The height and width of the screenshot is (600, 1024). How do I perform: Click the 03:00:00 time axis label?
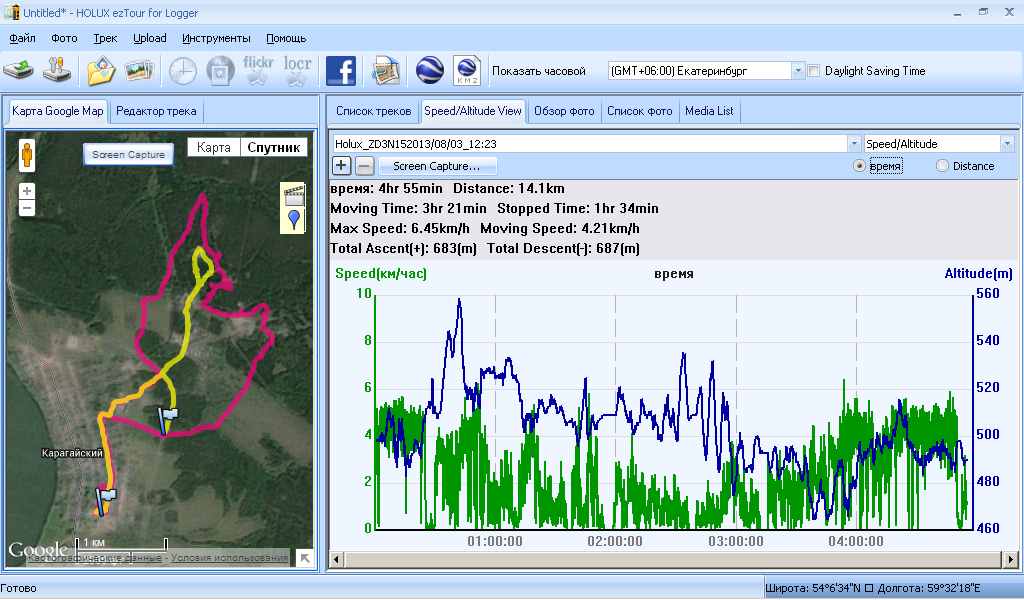(x=736, y=541)
